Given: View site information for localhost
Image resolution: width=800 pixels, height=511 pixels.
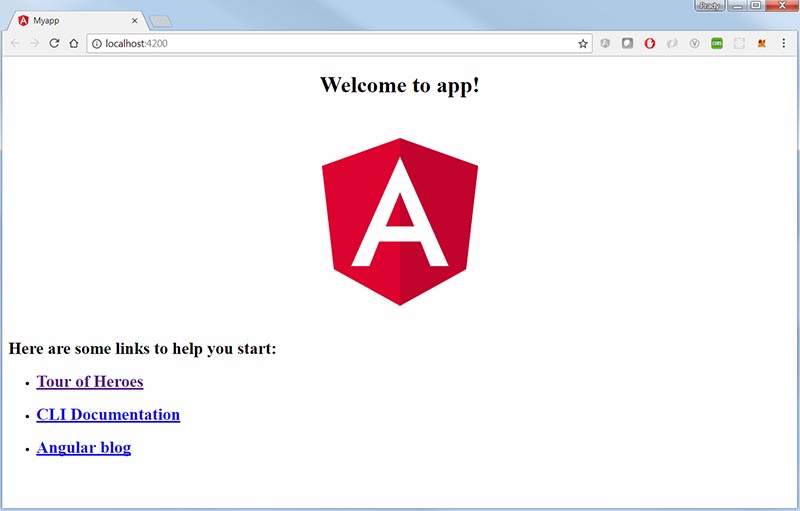Looking at the screenshot, I should tap(96, 44).
